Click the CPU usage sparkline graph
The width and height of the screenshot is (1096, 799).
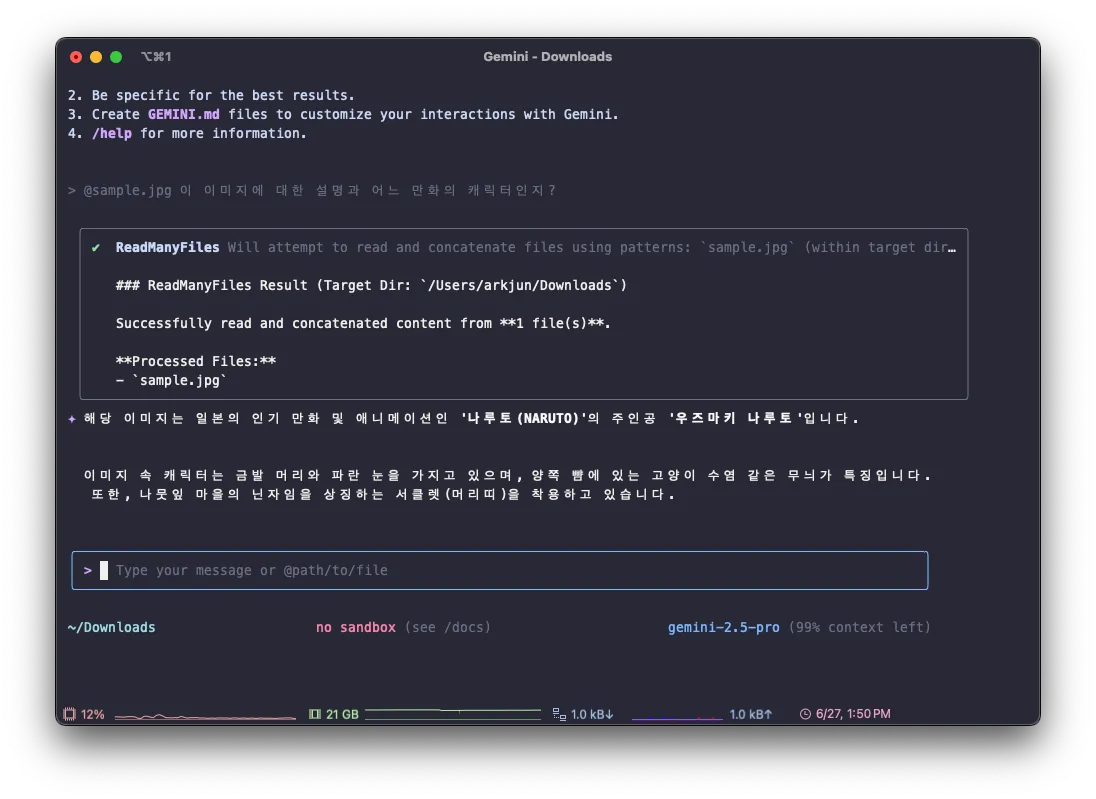(x=205, y=716)
